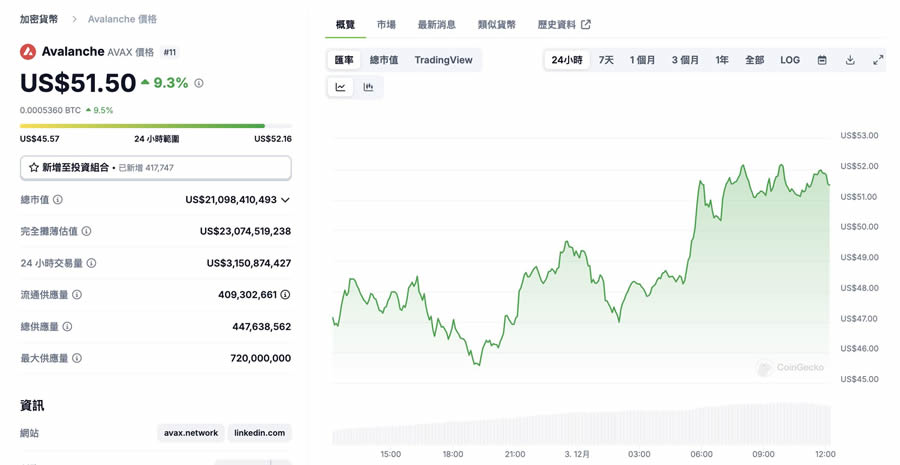This screenshot has height=465, width=900.
Task: Open avax.network website link
Action: pos(191,433)
